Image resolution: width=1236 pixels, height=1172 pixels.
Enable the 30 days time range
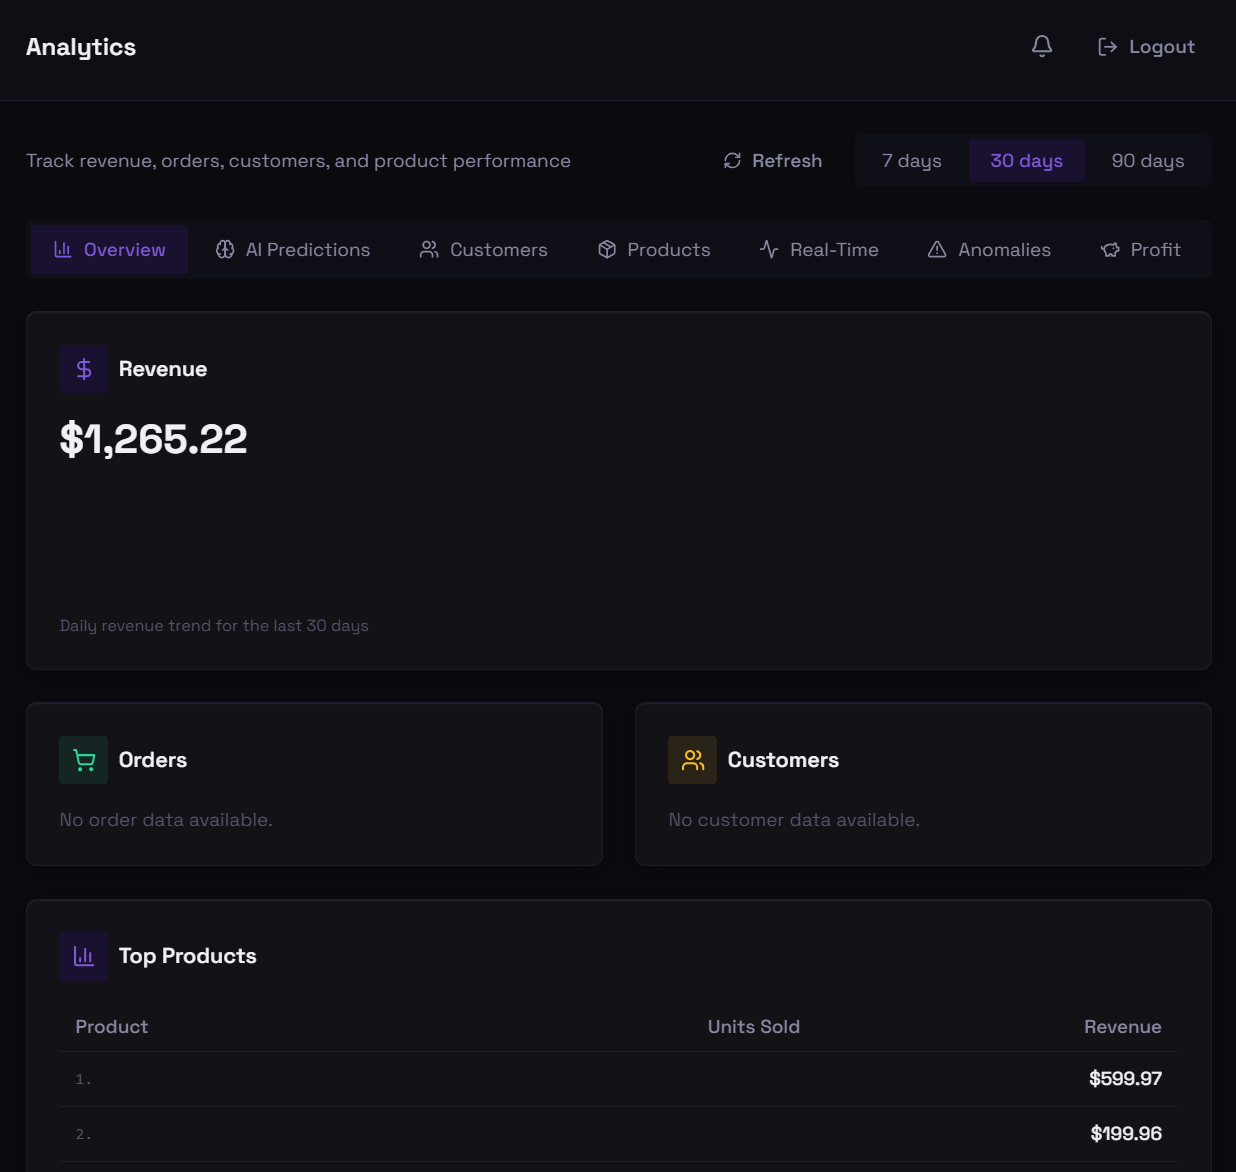(x=1026, y=160)
